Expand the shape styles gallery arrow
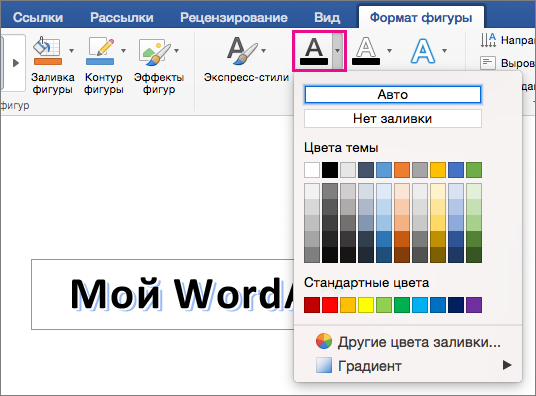 (x=16, y=63)
